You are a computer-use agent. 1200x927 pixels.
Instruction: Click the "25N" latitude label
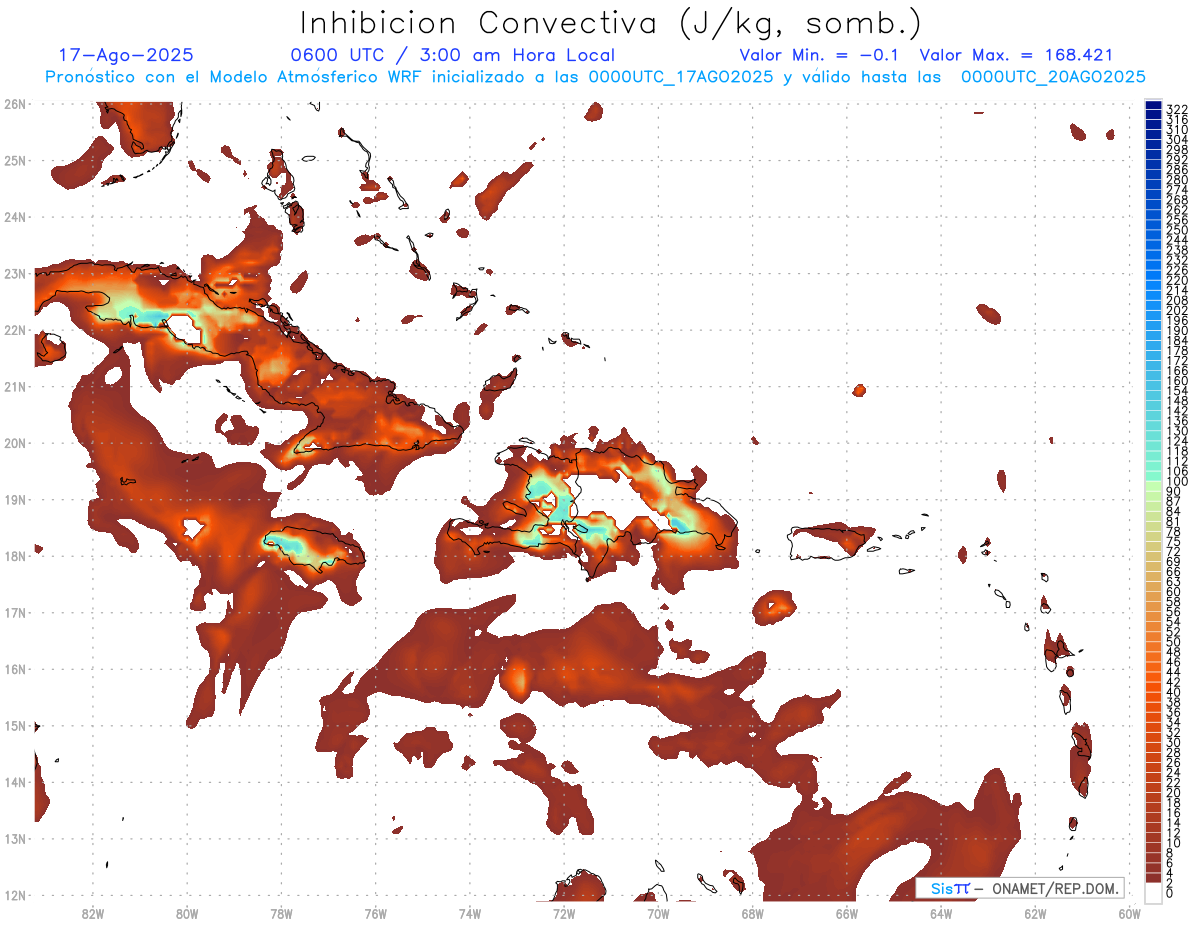(15, 160)
